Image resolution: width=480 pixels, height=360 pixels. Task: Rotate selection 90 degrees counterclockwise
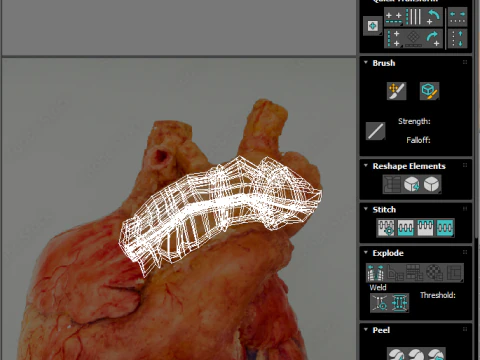(x=433, y=17)
